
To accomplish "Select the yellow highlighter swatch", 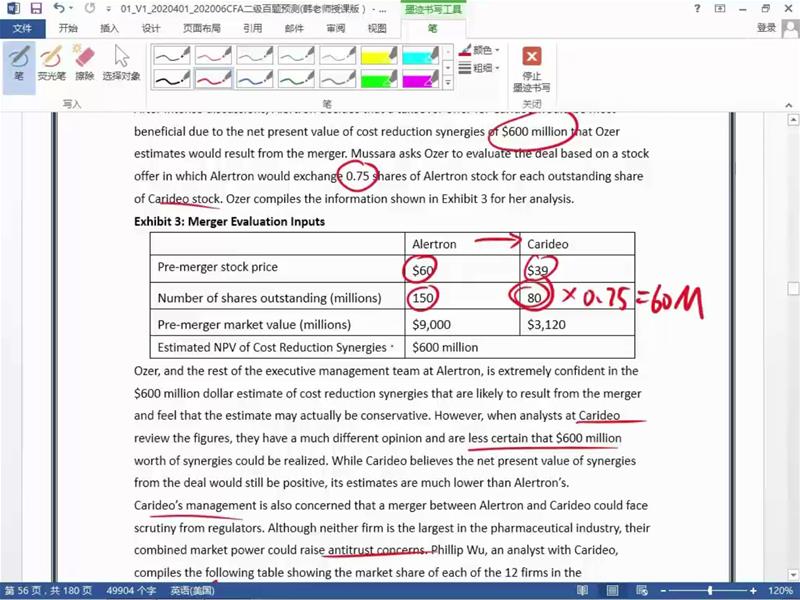I will pos(379,55).
